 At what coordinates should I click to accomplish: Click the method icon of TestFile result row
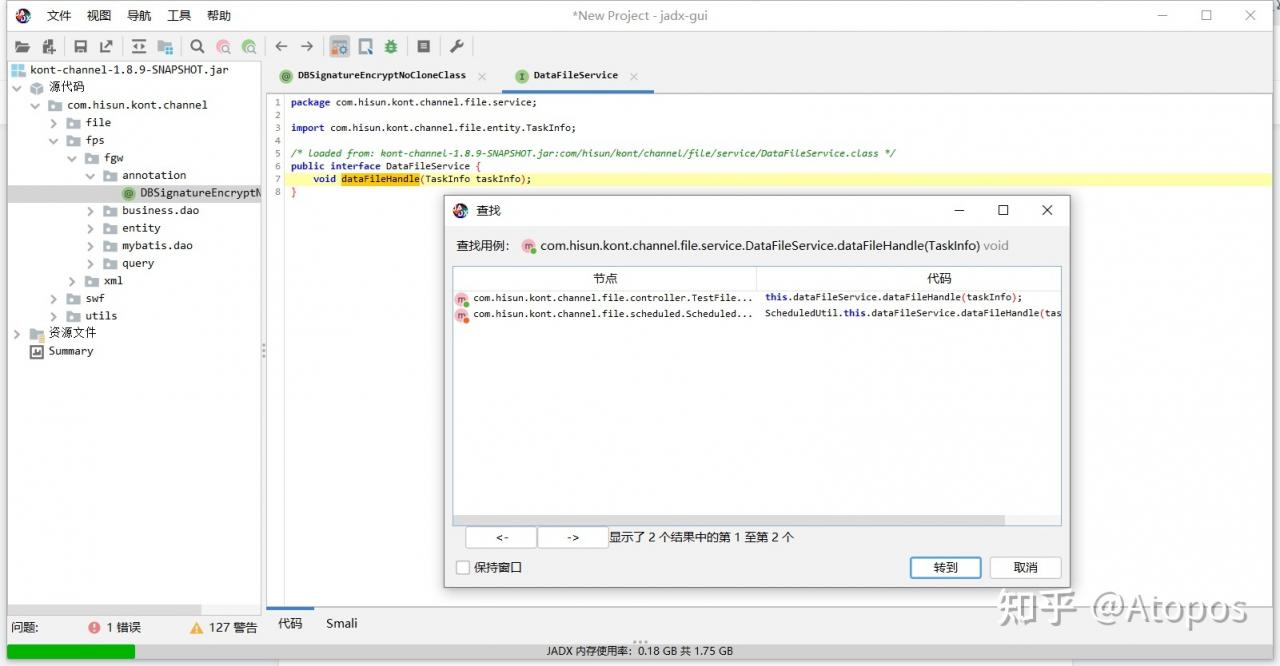click(x=462, y=298)
